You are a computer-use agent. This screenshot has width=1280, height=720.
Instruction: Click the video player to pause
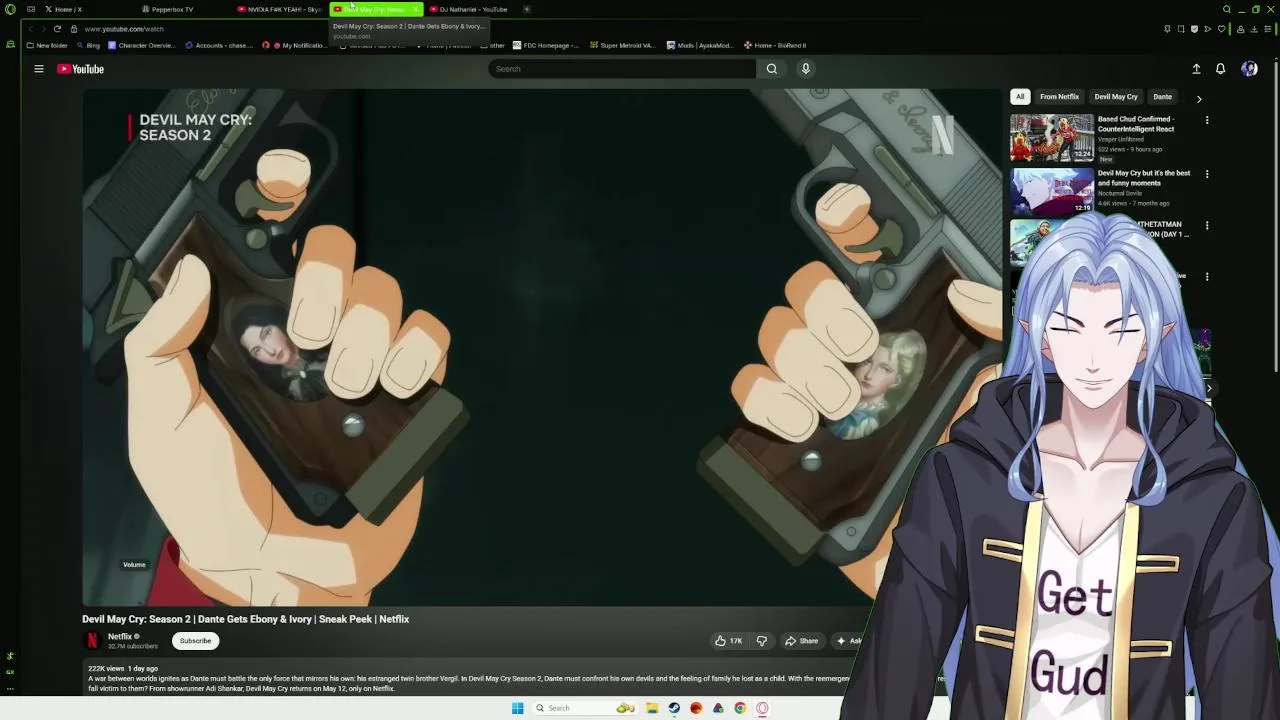pyautogui.click(x=540, y=345)
